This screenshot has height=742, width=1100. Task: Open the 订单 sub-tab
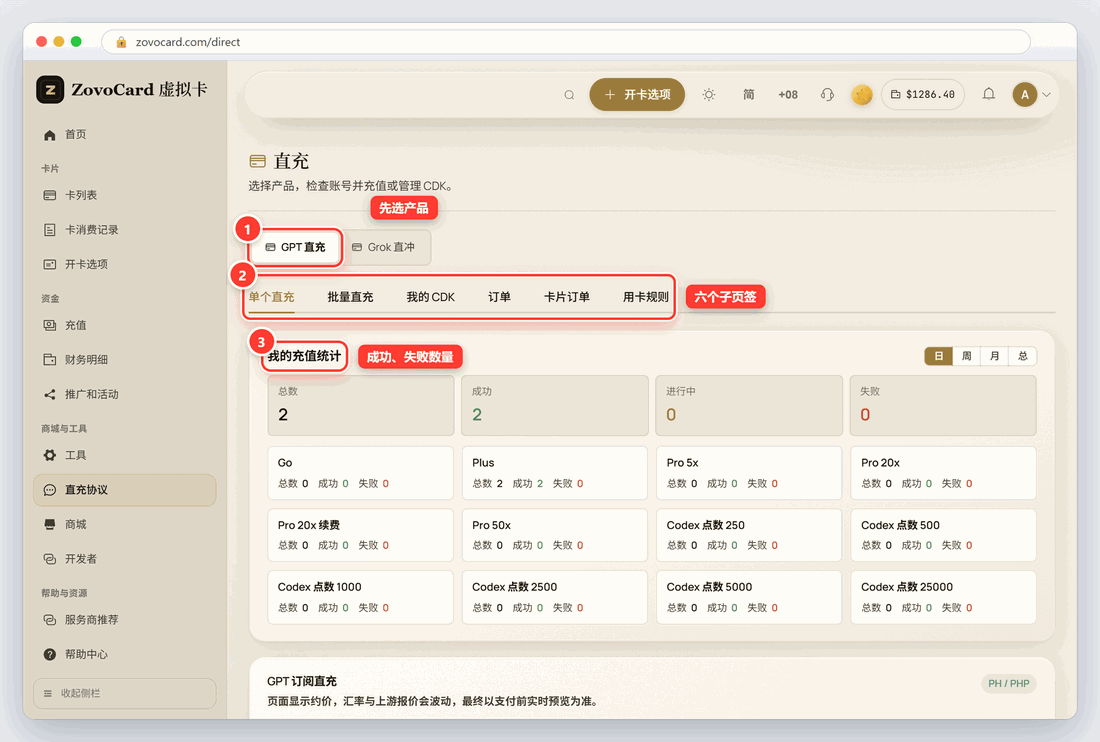coord(499,297)
